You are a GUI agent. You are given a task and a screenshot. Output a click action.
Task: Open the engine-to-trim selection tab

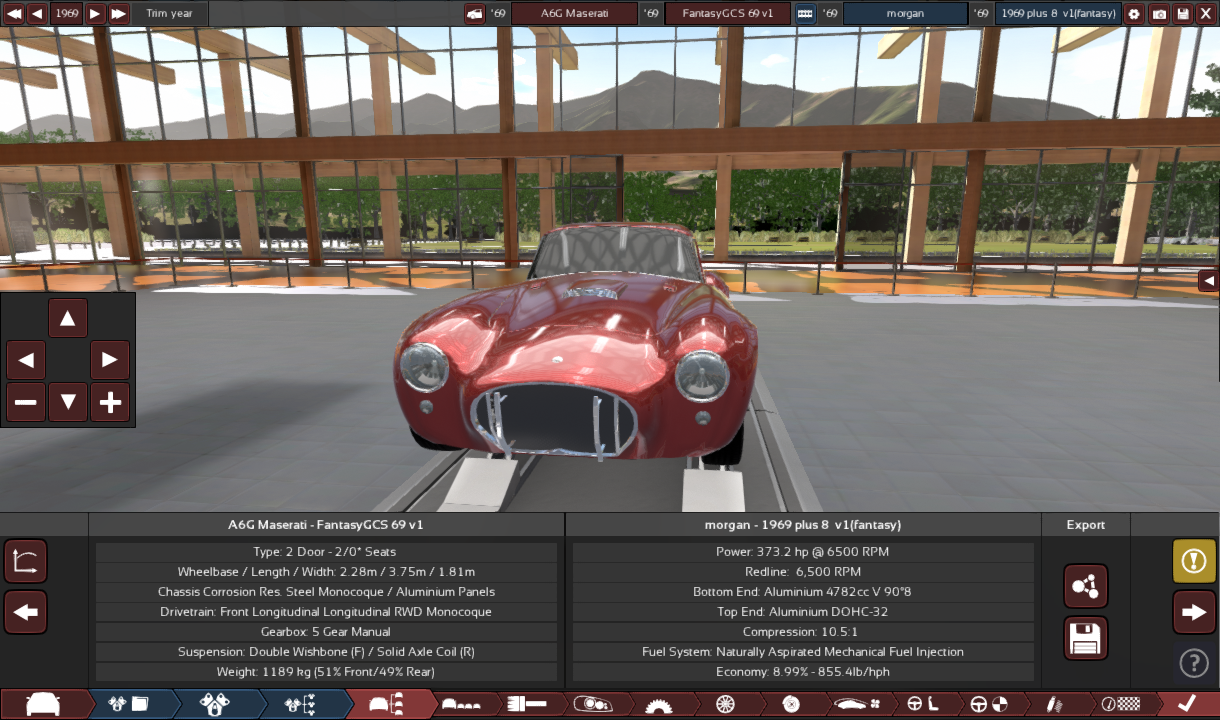(x=300, y=704)
